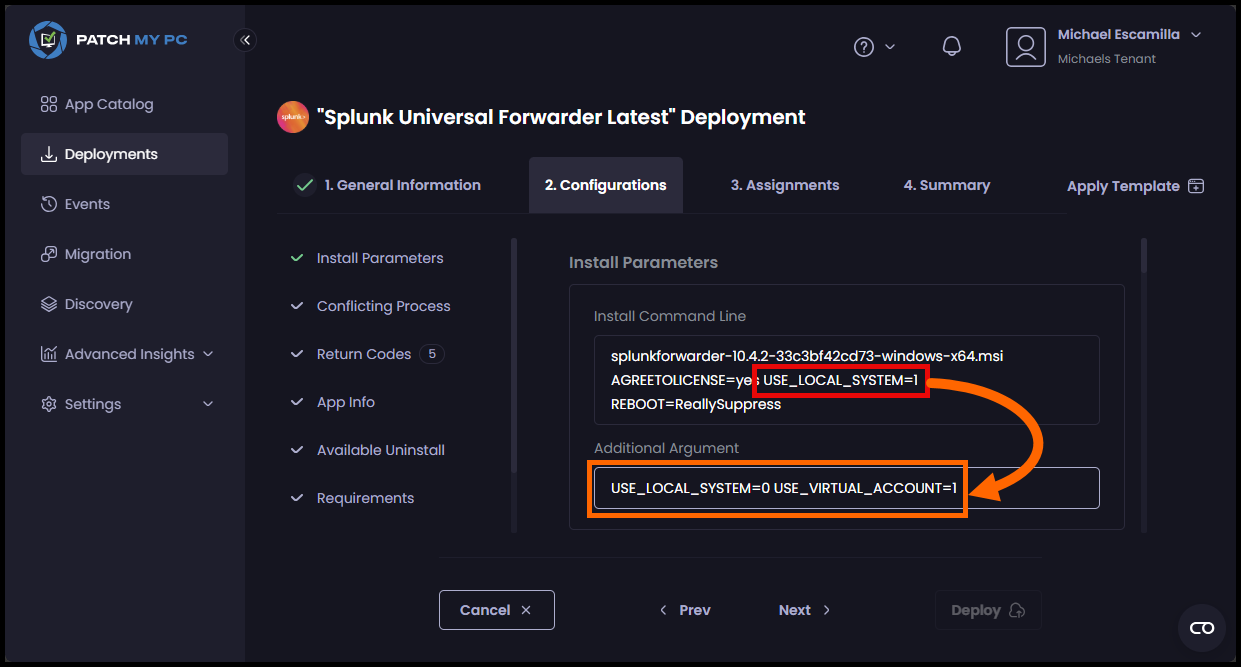Click the section list scrollbar
Image resolution: width=1241 pixels, height=667 pixels.
tap(514, 355)
